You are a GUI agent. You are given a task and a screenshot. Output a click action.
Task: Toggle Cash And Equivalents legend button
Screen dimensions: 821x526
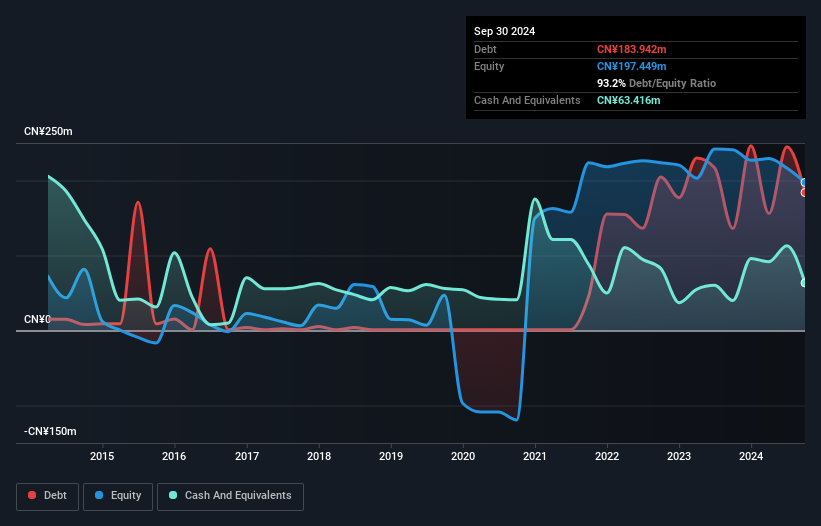pyautogui.click(x=230, y=496)
